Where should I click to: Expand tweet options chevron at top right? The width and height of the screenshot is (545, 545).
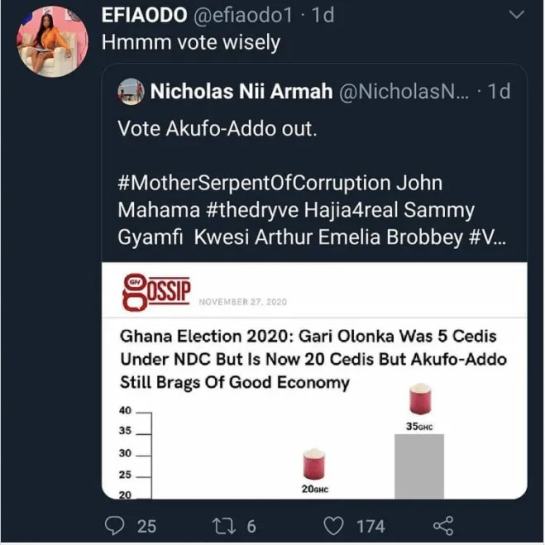tap(516, 15)
